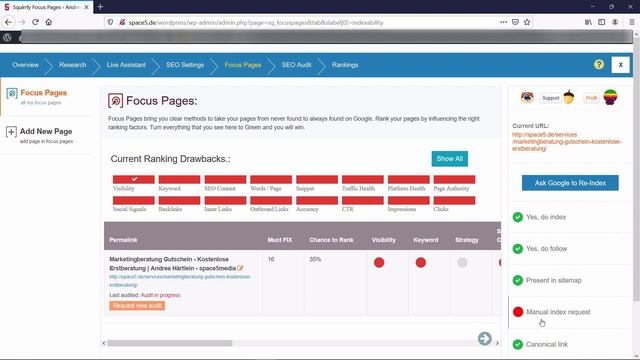Open the Overview tab
Viewport: 640px width, 360px height.
25,65
